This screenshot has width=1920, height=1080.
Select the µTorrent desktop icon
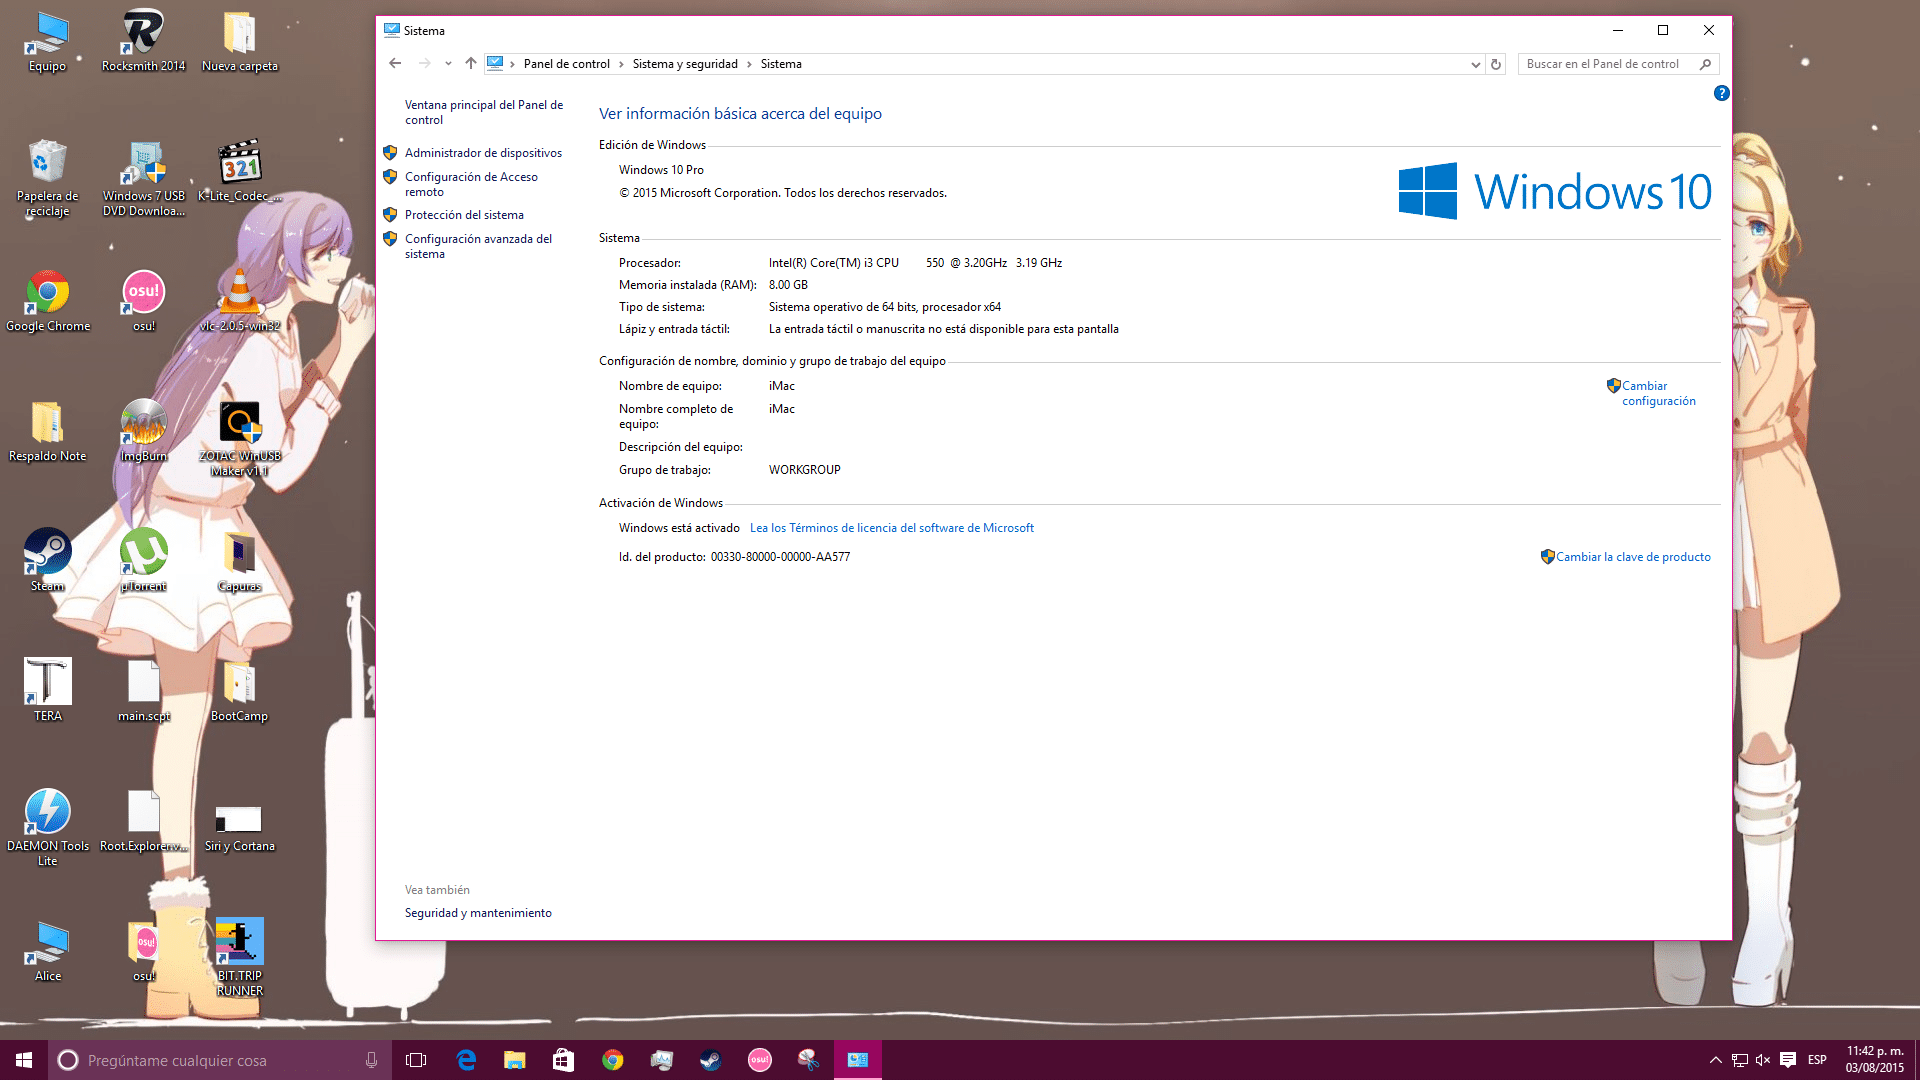pyautogui.click(x=143, y=561)
